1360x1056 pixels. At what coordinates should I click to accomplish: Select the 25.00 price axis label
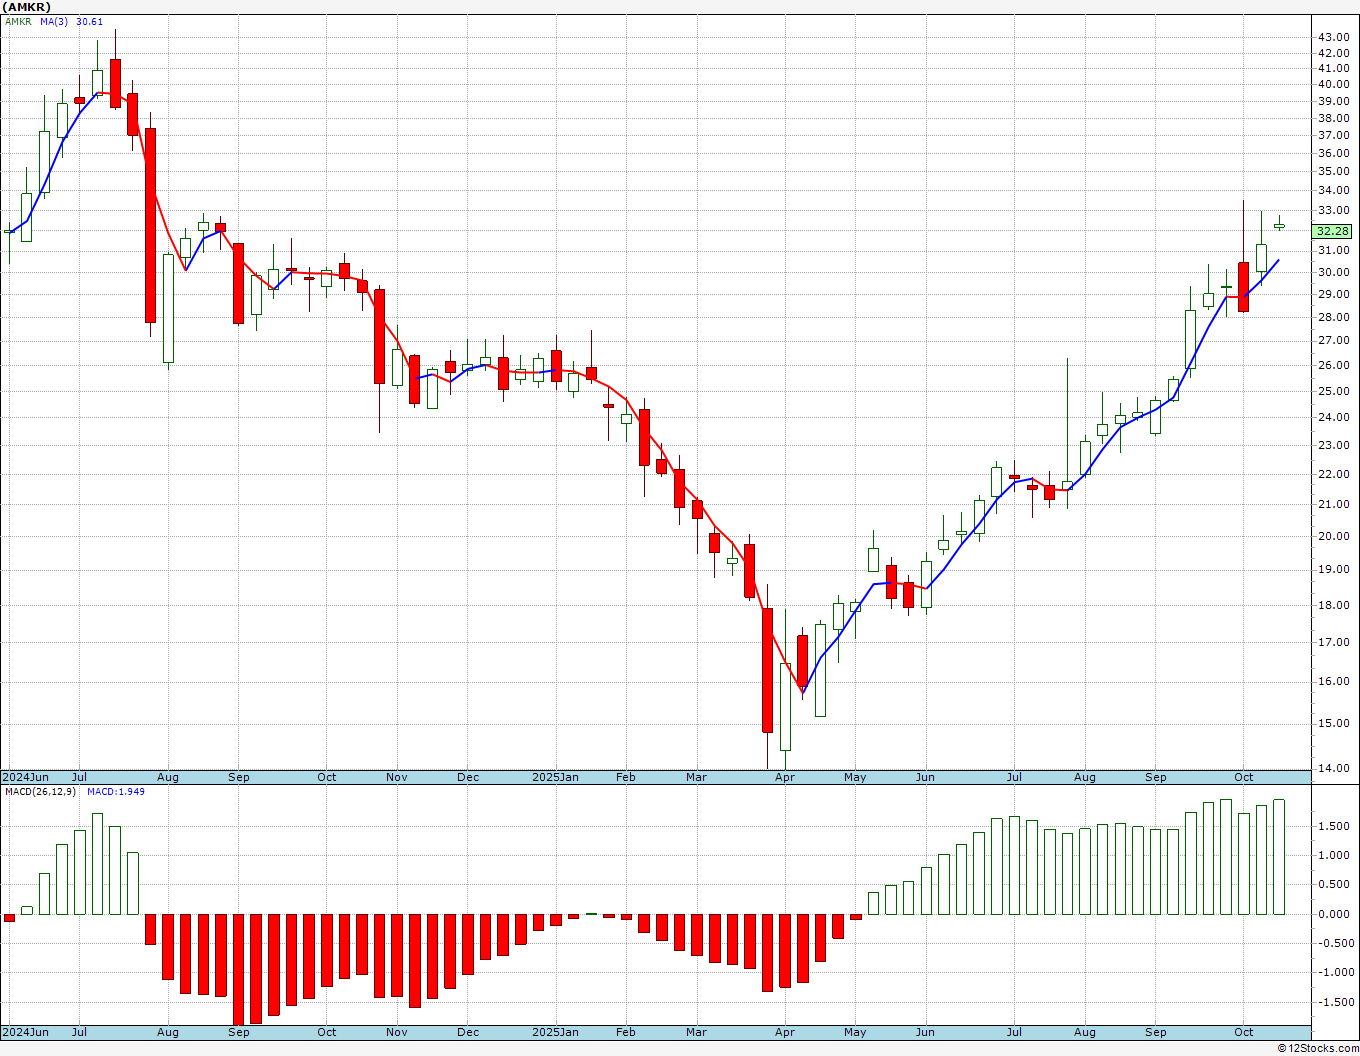point(1333,390)
